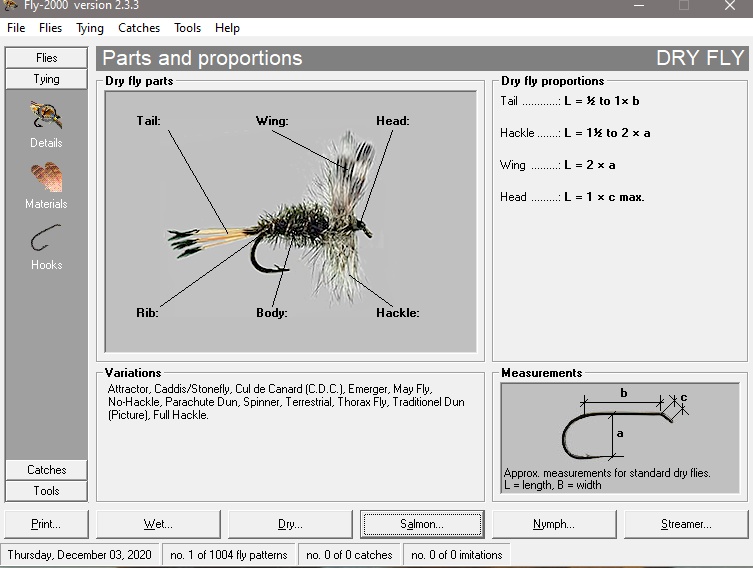Close the Fly-2000 window

click(730, 6)
